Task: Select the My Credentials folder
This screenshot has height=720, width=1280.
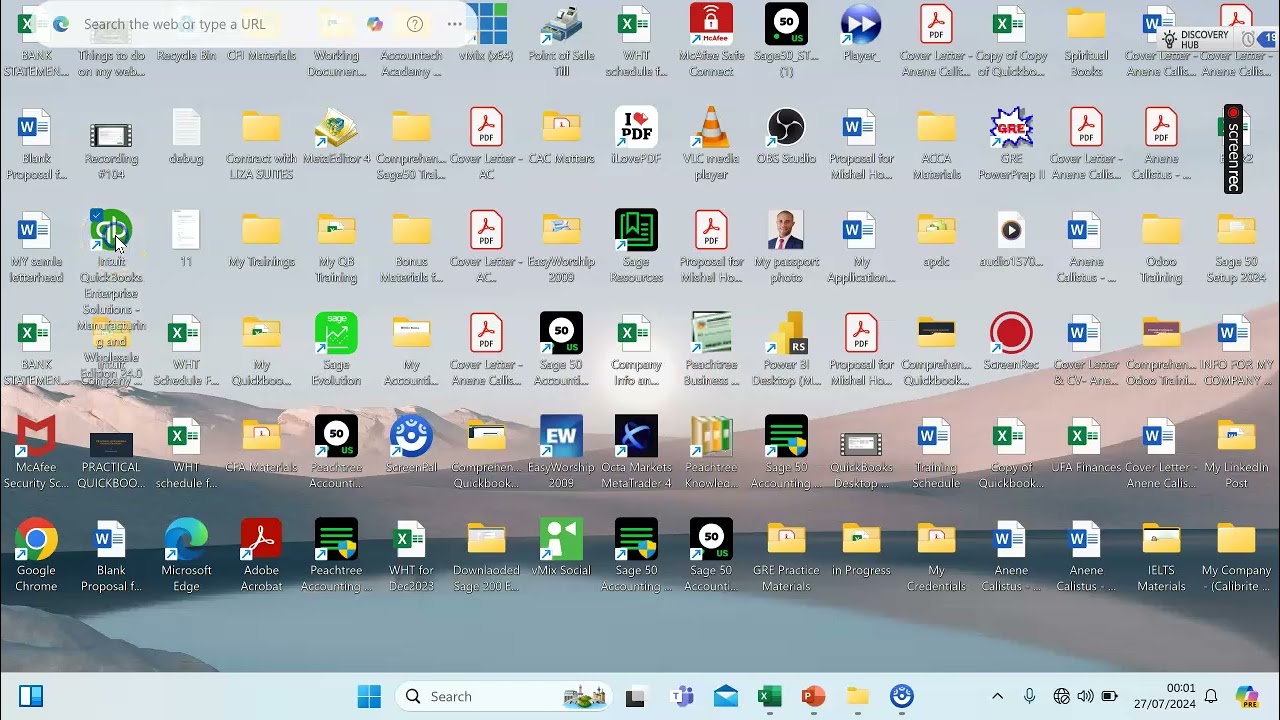Action: pos(936,556)
